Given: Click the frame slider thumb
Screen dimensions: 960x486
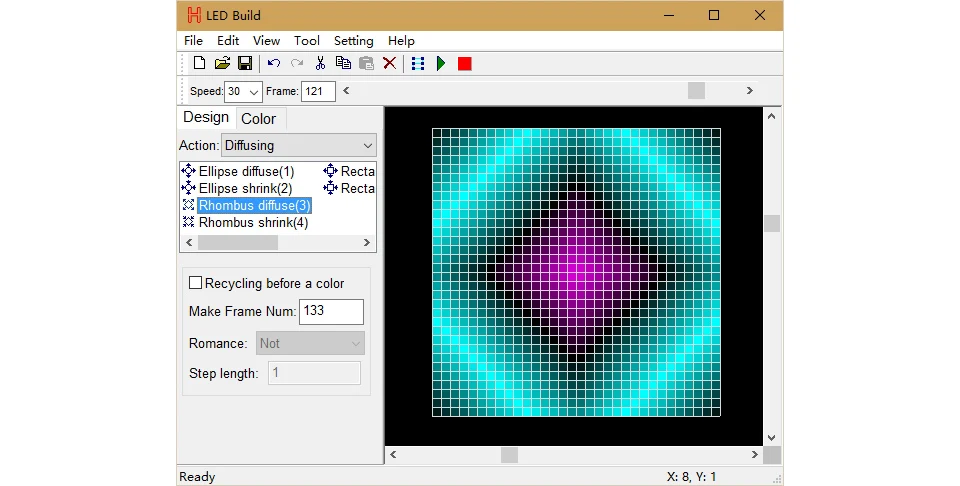Looking at the screenshot, I should (696, 91).
